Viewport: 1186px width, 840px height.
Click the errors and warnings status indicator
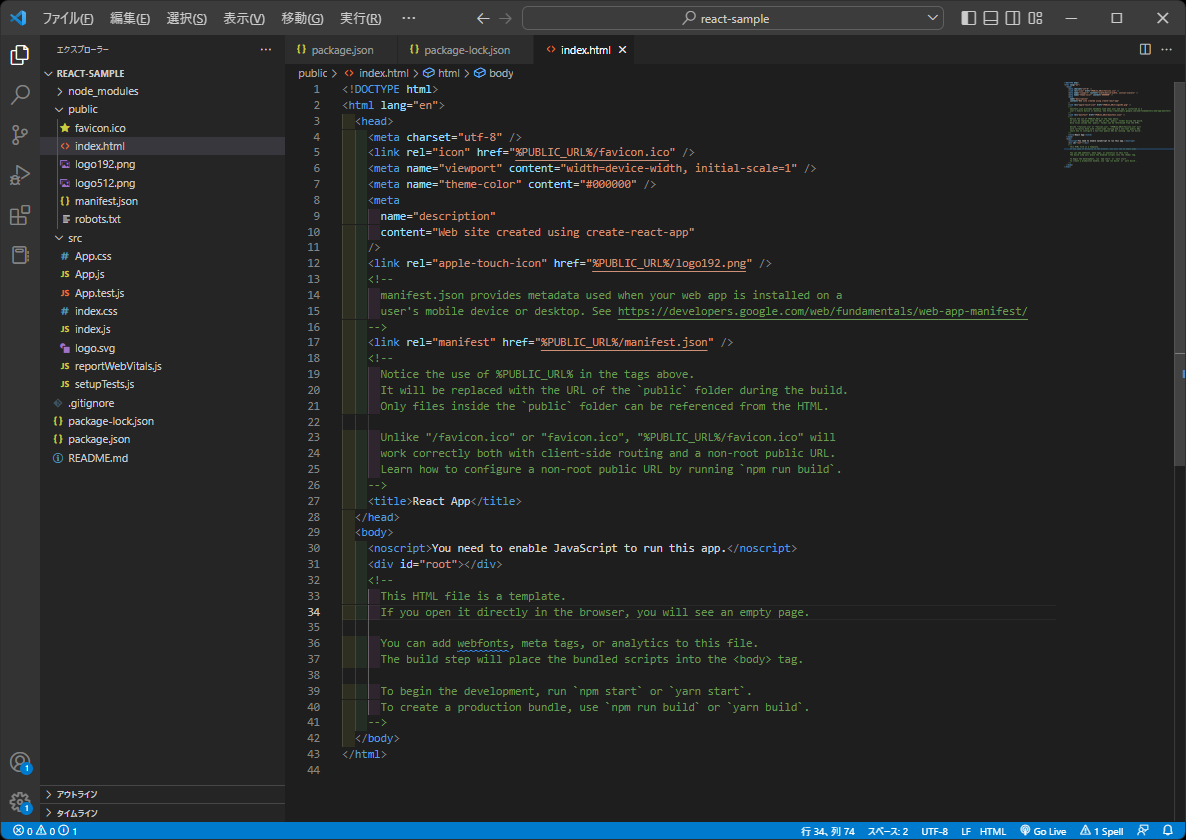pyautogui.click(x=45, y=831)
